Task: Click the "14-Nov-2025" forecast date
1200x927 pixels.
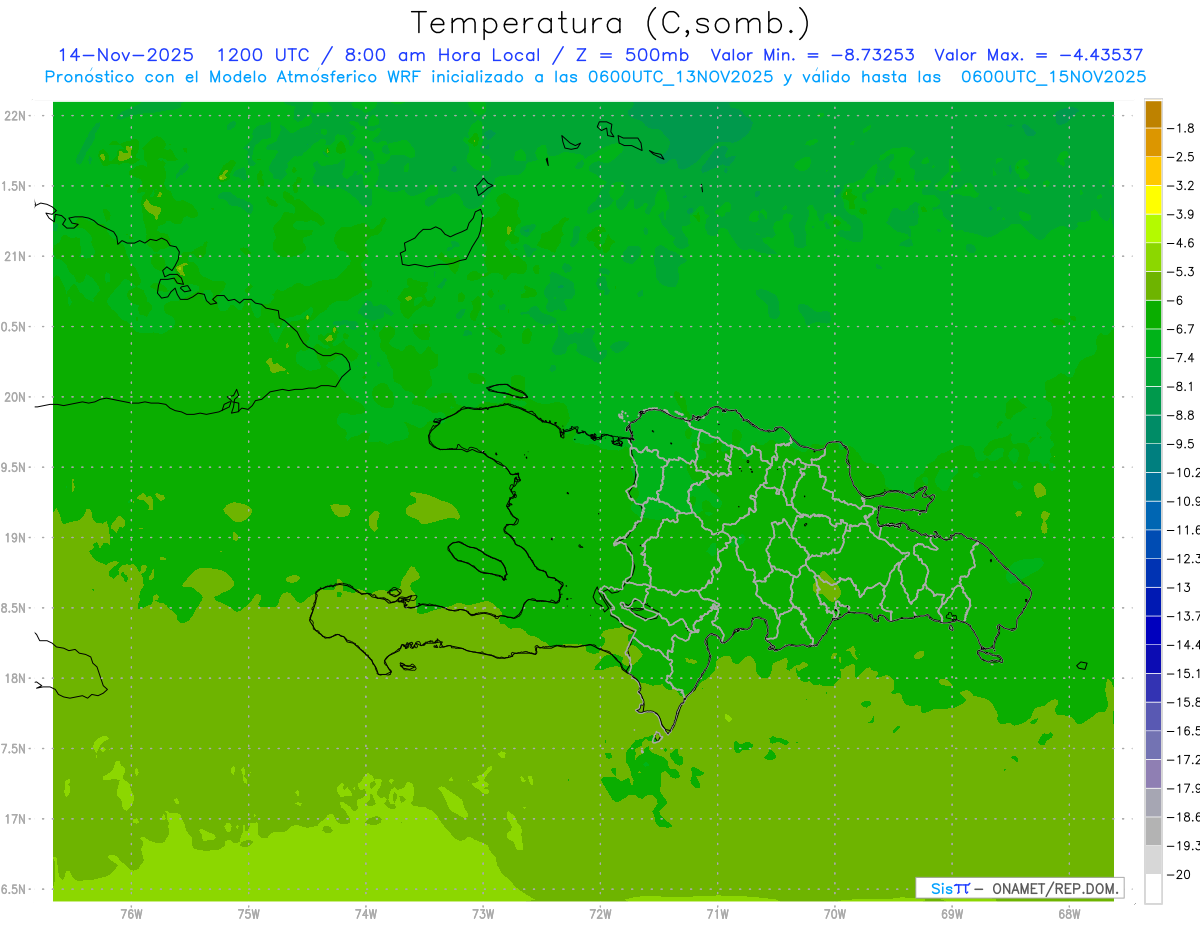Action: [126, 56]
